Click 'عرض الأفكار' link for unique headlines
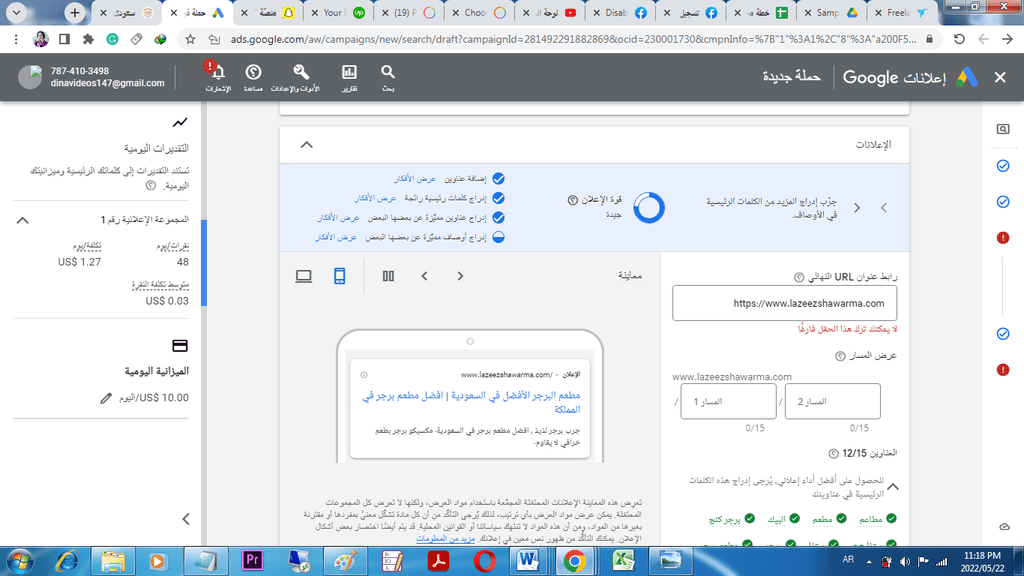The image size is (1024, 576). (338, 217)
